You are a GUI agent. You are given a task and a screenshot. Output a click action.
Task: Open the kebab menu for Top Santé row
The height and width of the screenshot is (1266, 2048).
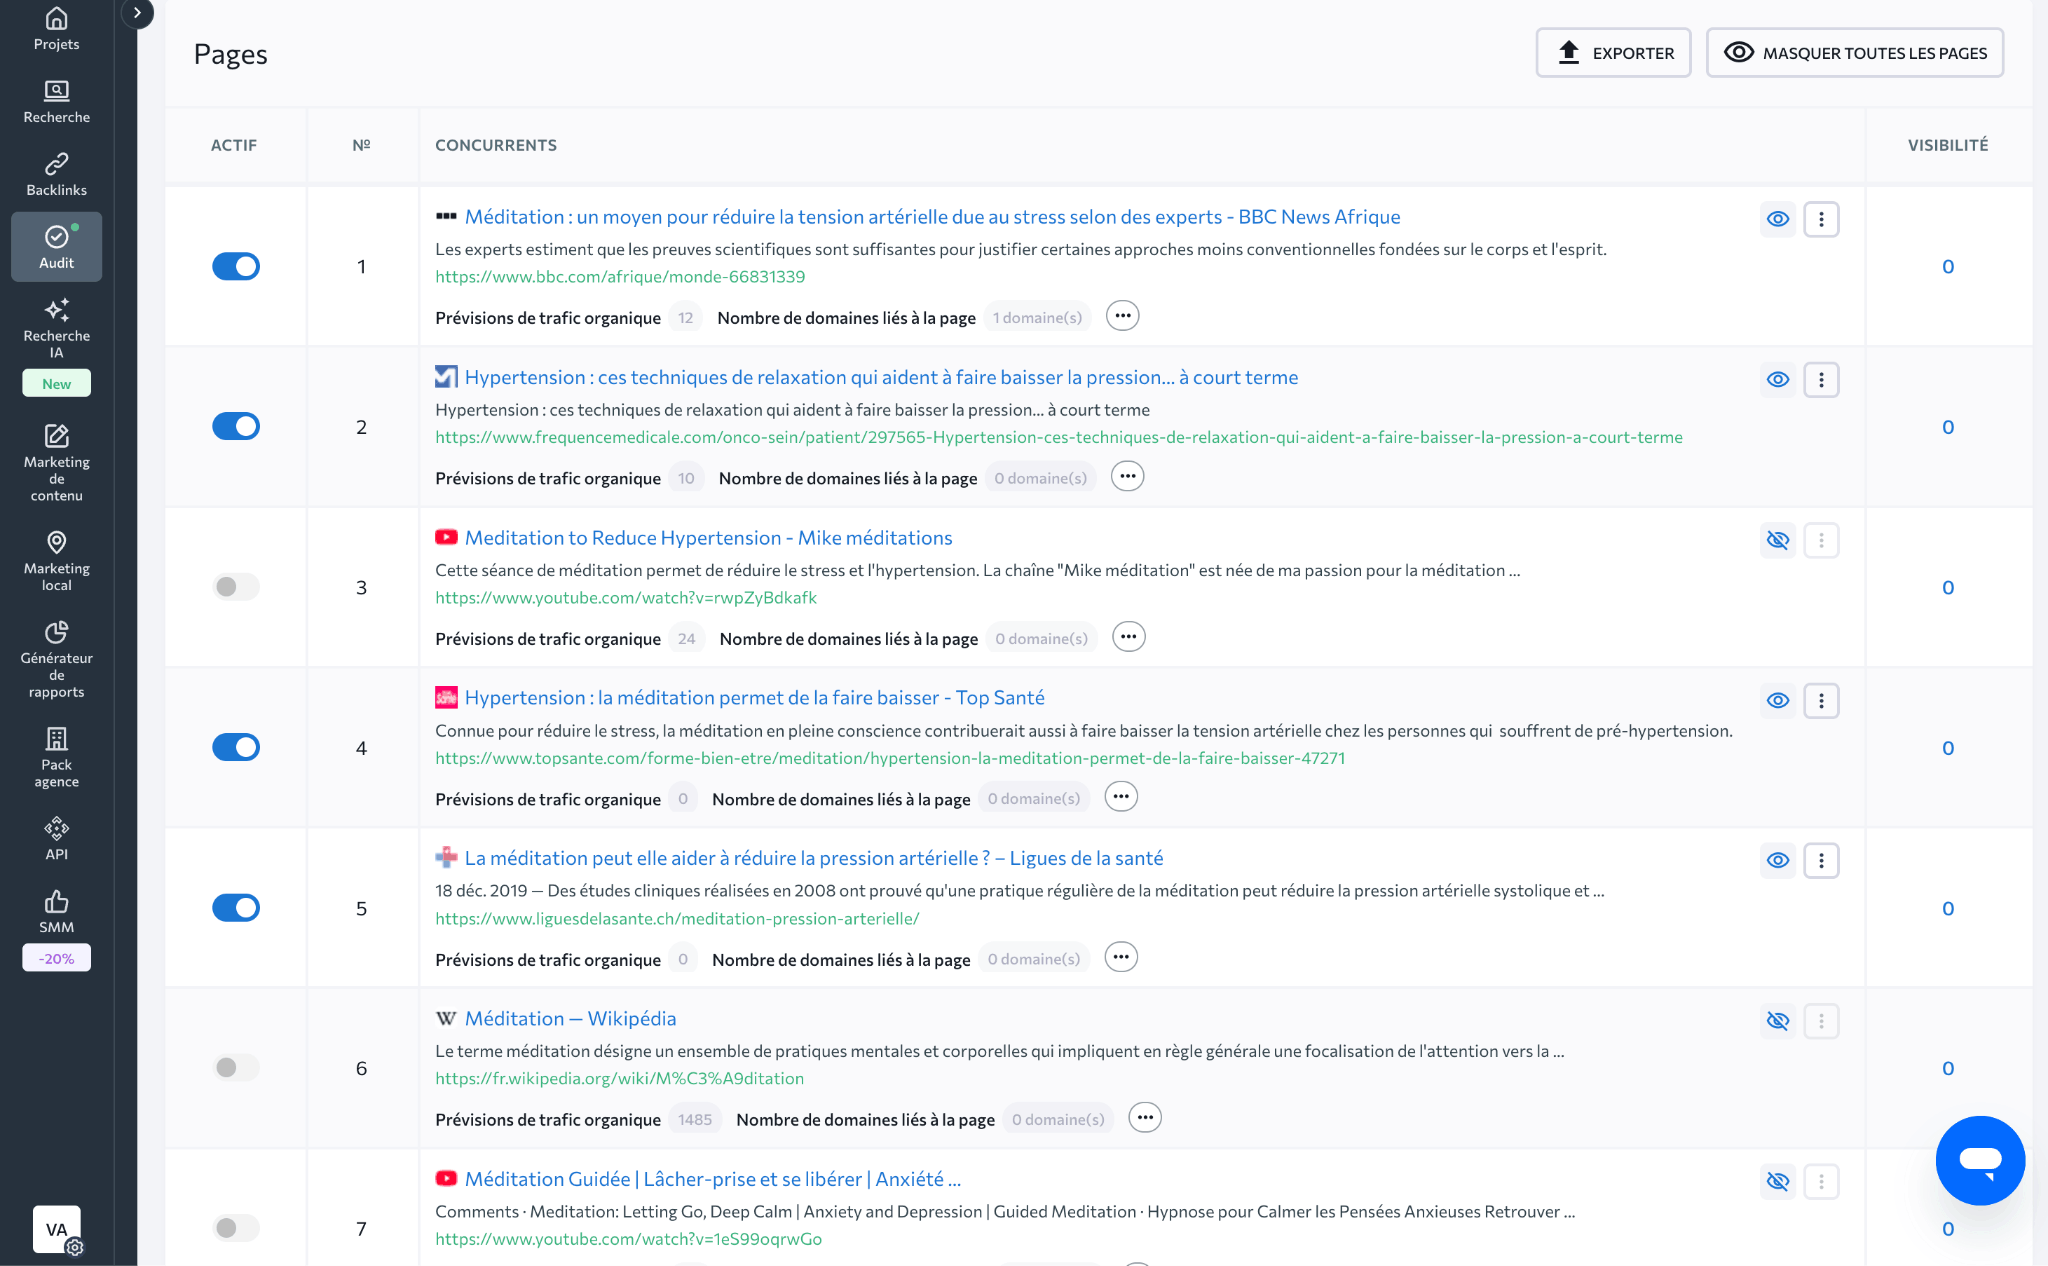[1821, 701]
